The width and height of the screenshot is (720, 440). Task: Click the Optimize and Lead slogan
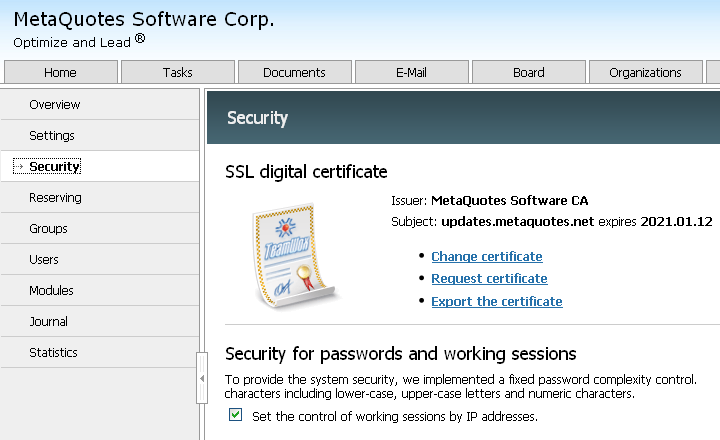coord(79,41)
